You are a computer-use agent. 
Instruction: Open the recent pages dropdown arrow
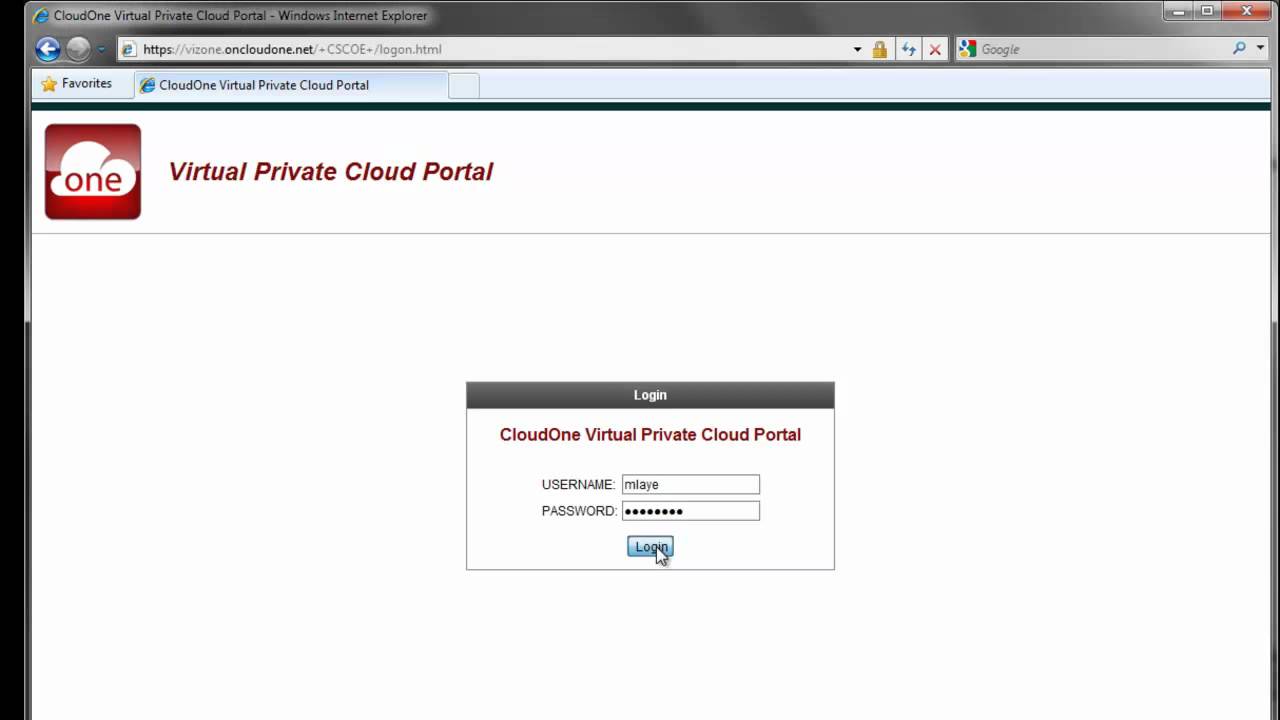point(101,49)
